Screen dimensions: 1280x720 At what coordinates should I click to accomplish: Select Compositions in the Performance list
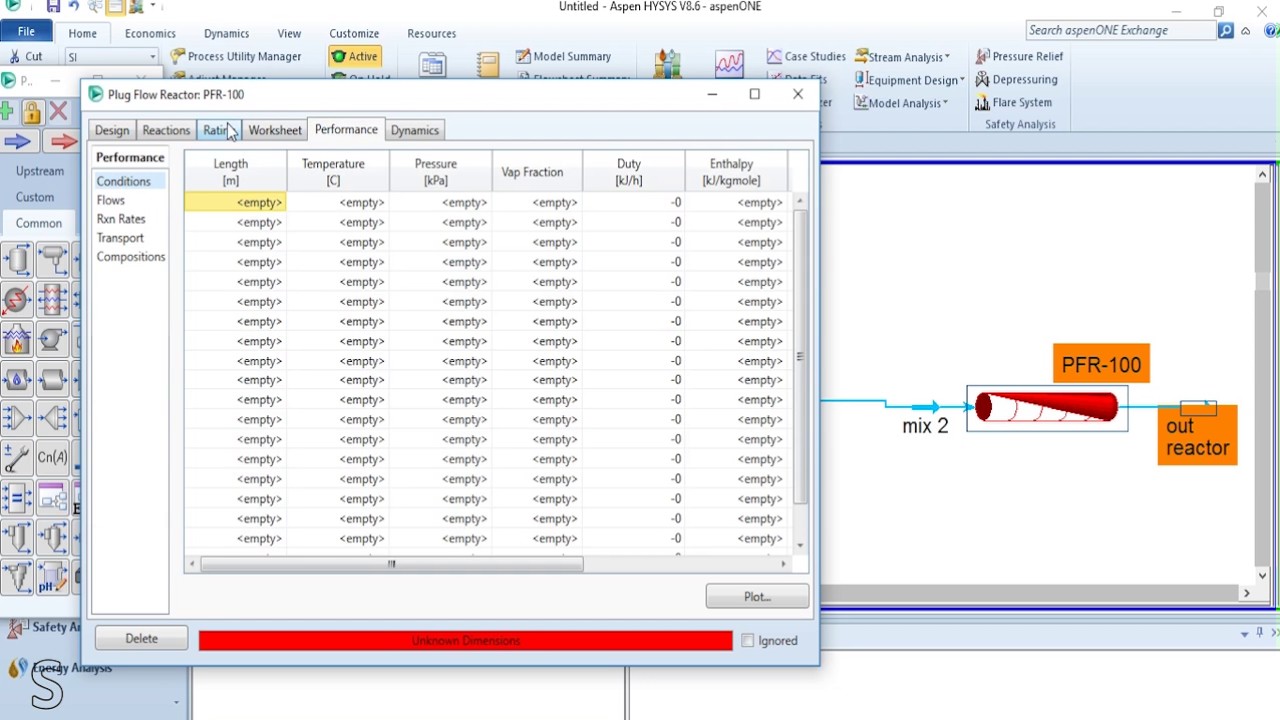click(x=131, y=257)
